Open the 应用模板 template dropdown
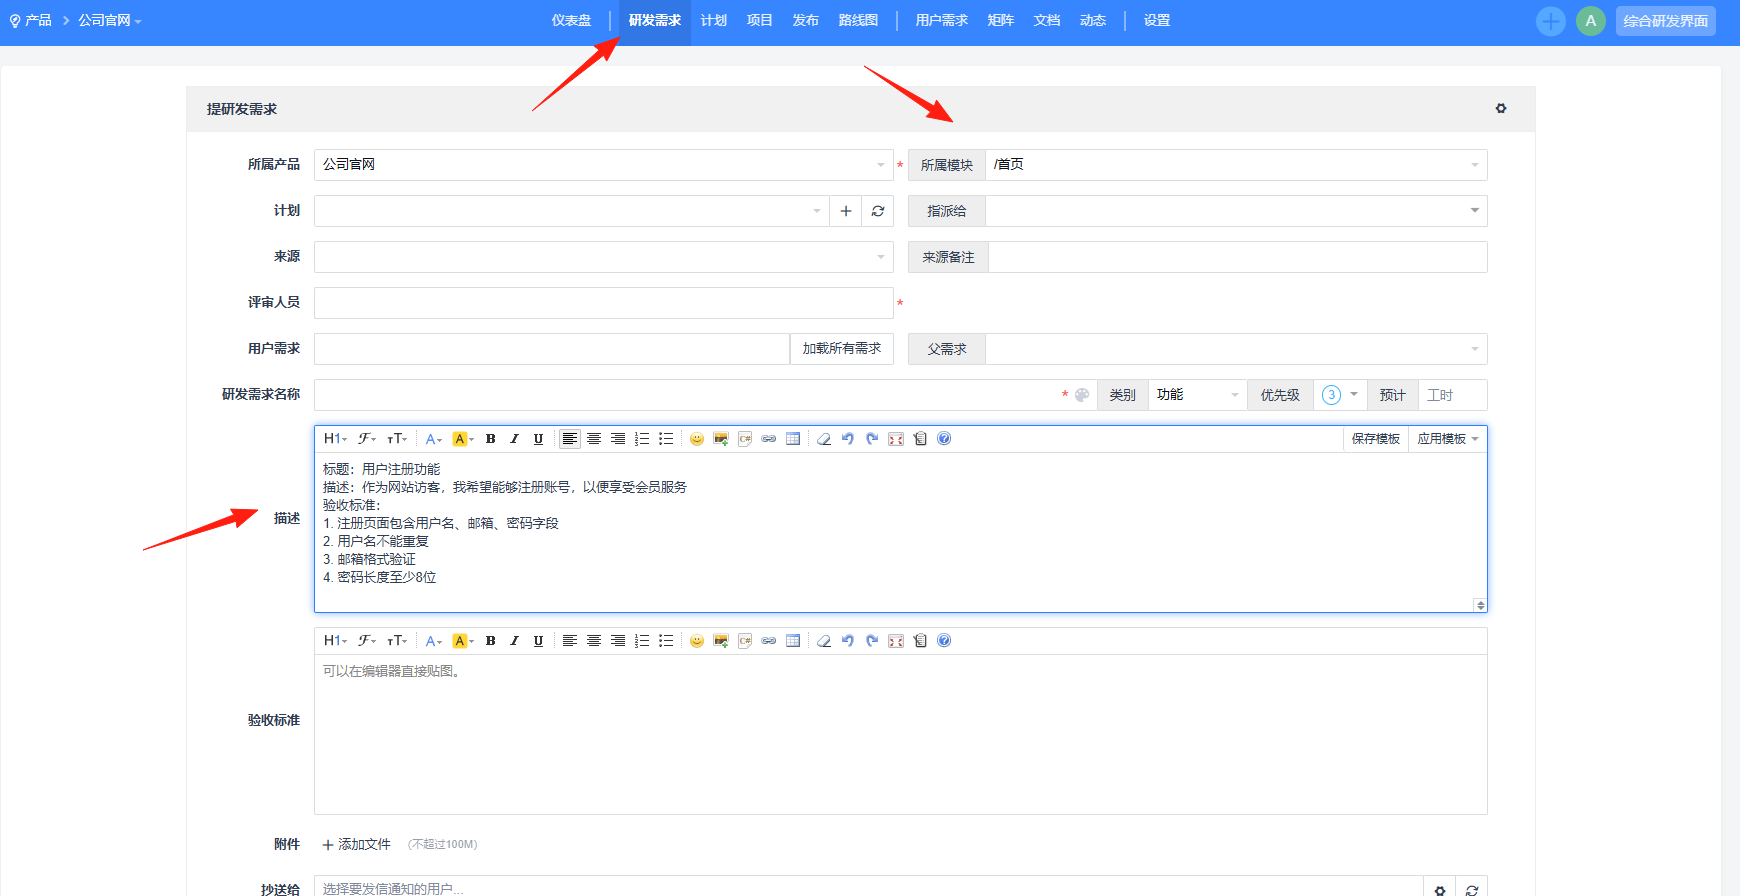Screen dimensions: 1740x896 (x=1447, y=439)
